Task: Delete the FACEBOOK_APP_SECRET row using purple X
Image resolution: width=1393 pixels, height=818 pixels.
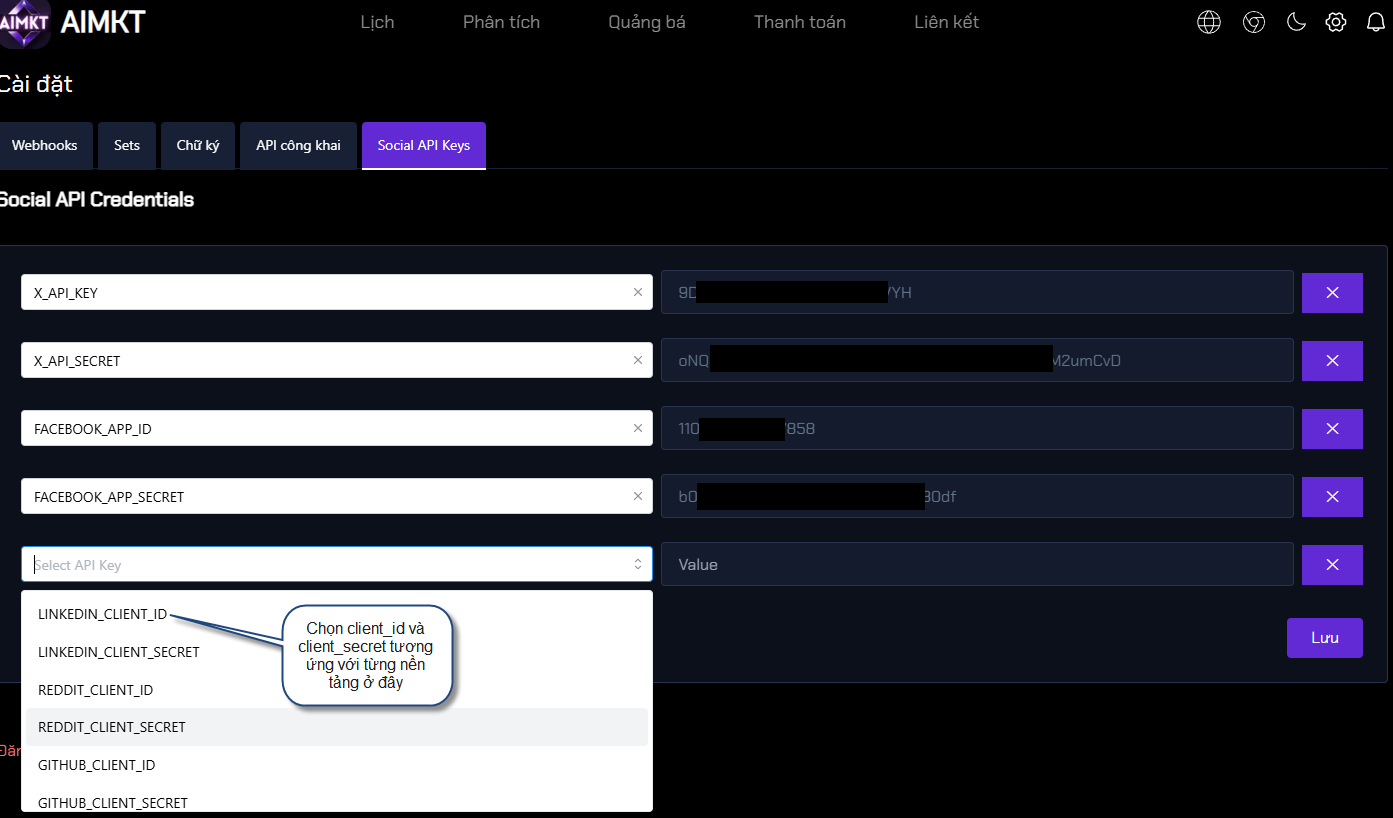Action: [1331, 497]
